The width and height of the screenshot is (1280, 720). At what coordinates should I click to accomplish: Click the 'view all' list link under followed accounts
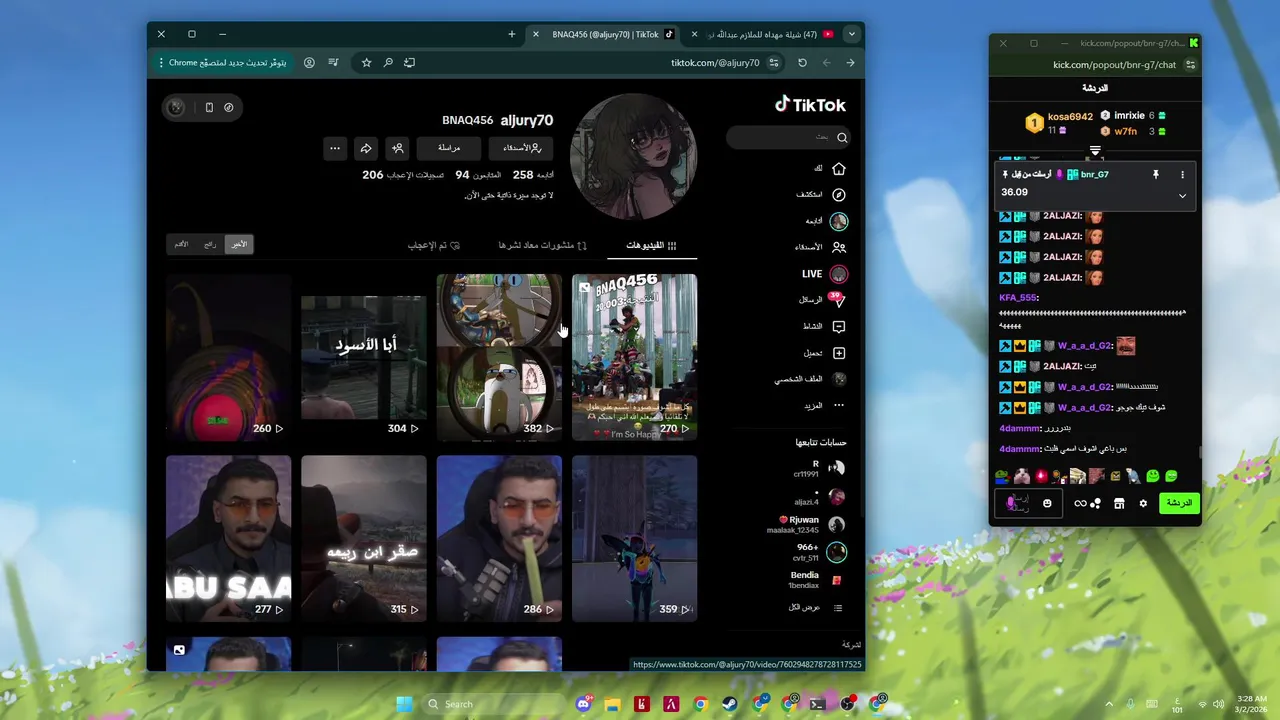(815, 608)
